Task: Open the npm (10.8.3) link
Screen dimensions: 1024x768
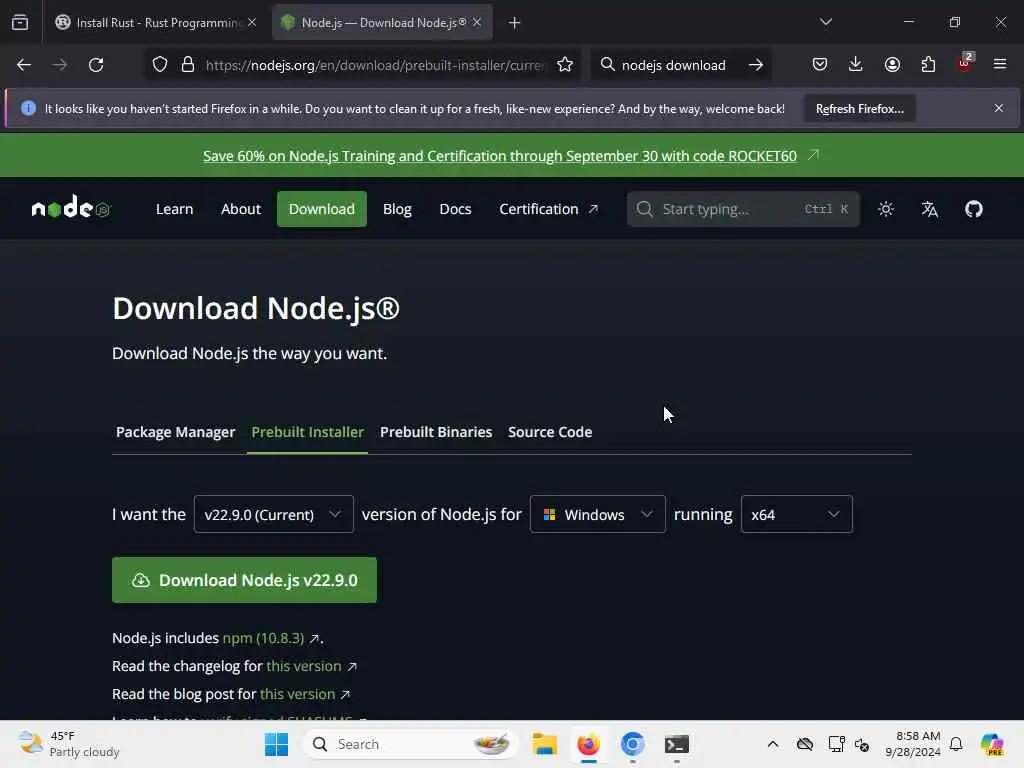Action: click(263, 638)
